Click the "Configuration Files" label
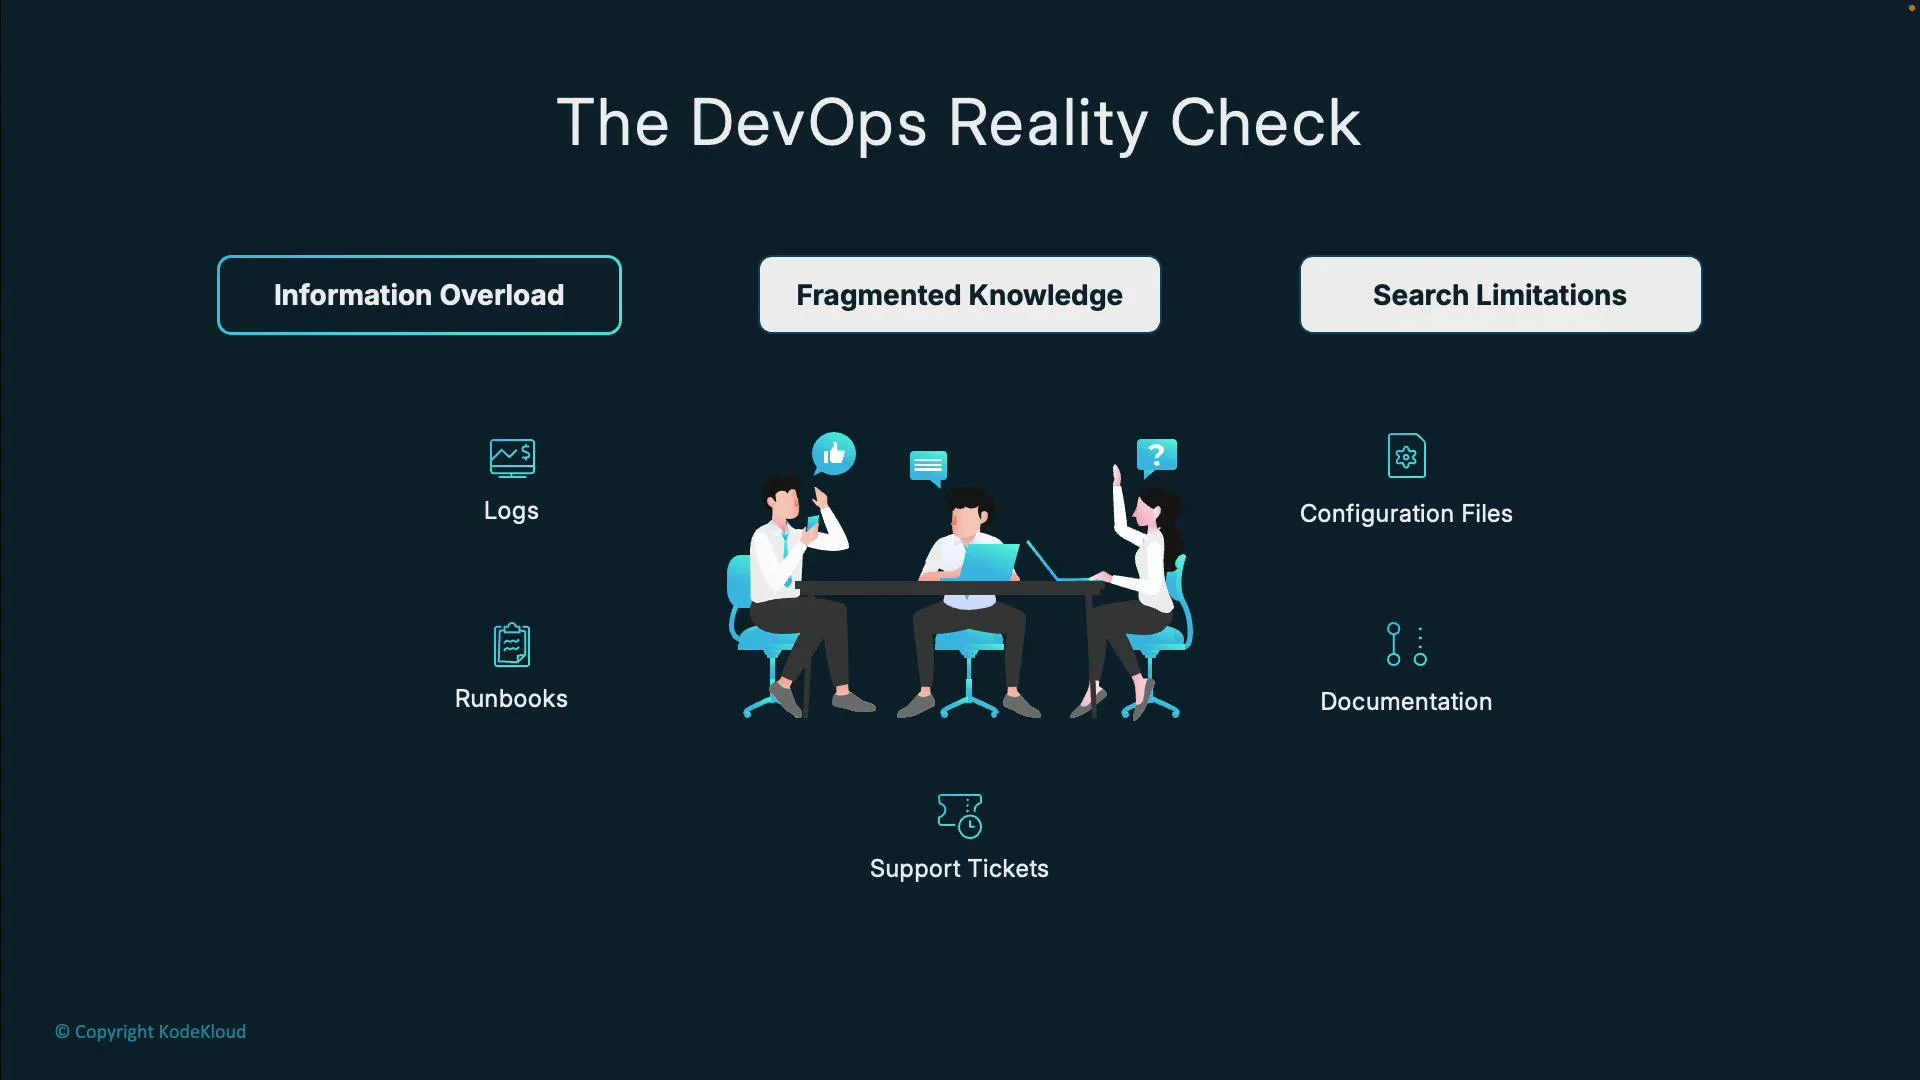This screenshot has height=1080, width=1920. click(x=1406, y=514)
